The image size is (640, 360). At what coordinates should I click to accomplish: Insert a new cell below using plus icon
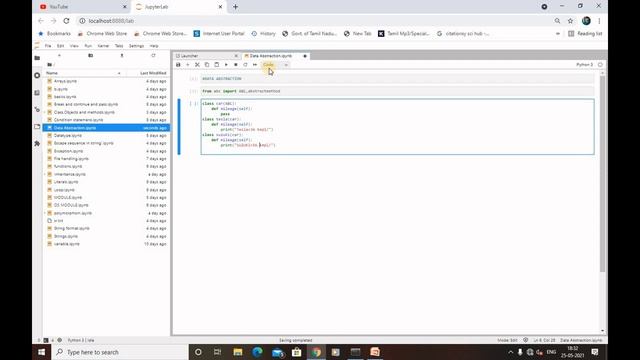click(x=188, y=65)
